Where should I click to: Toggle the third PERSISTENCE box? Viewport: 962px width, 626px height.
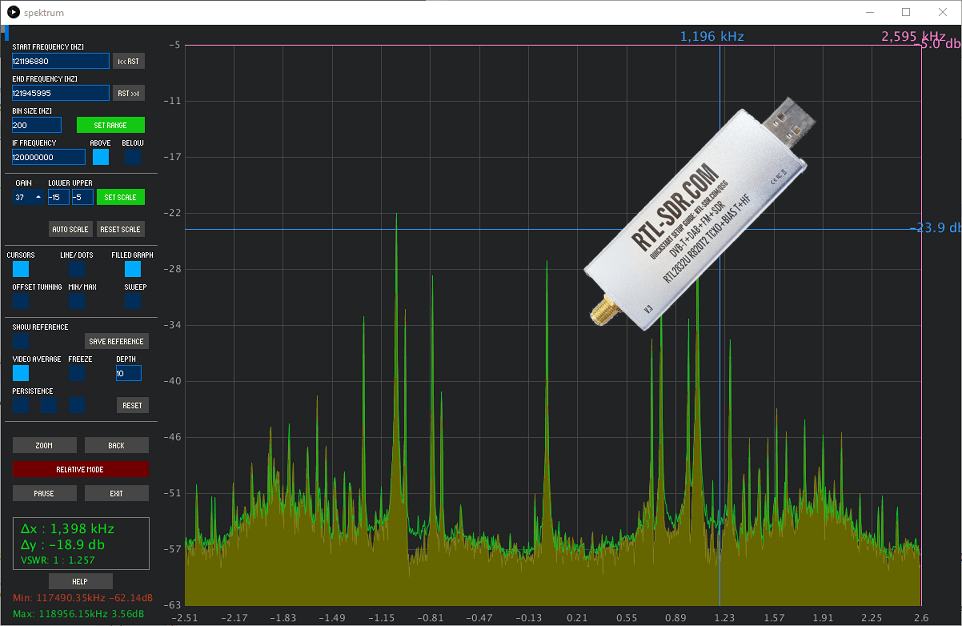tap(77, 404)
